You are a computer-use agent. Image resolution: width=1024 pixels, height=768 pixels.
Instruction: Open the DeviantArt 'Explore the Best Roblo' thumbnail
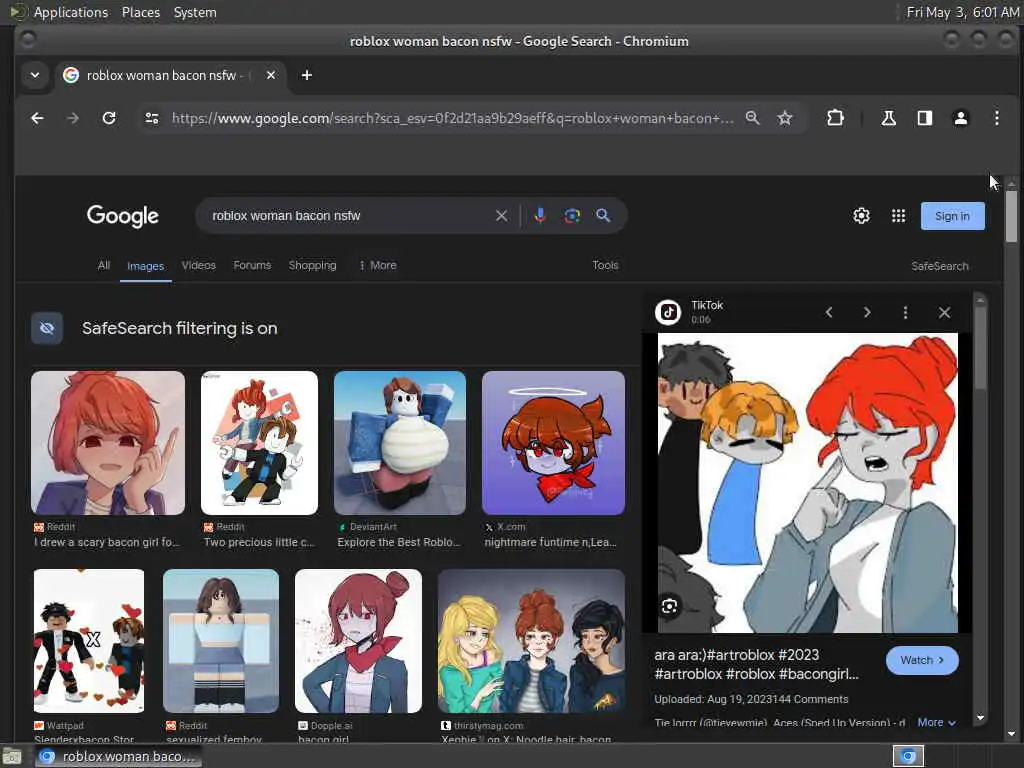coord(400,443)
